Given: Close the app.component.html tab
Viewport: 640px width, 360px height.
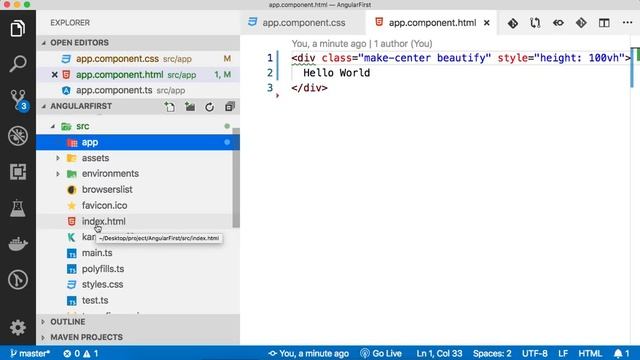Looking at the screenshot, I should [487, 23].
